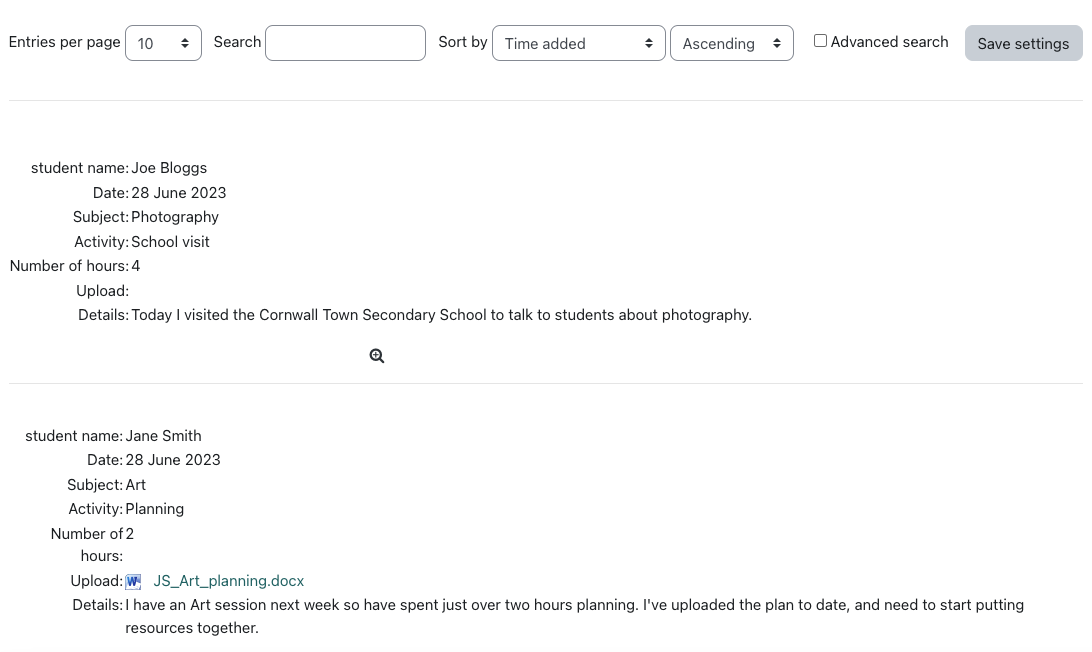Click the School visit activity value
The height and width of the screenshot is (652, 1092).
[171, 242]
